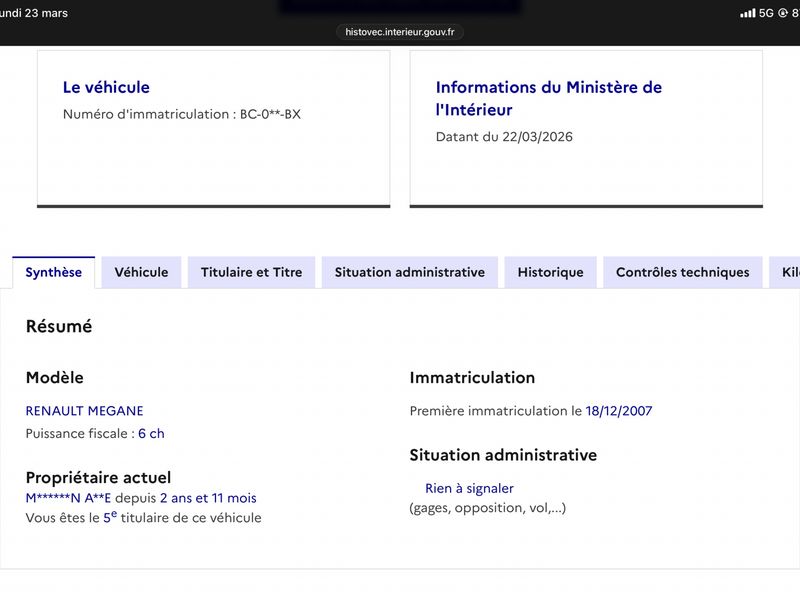The width and height of the screenshot is (800, 600).
Task: Click the Rien à signaler status
Action: [469, 488]
